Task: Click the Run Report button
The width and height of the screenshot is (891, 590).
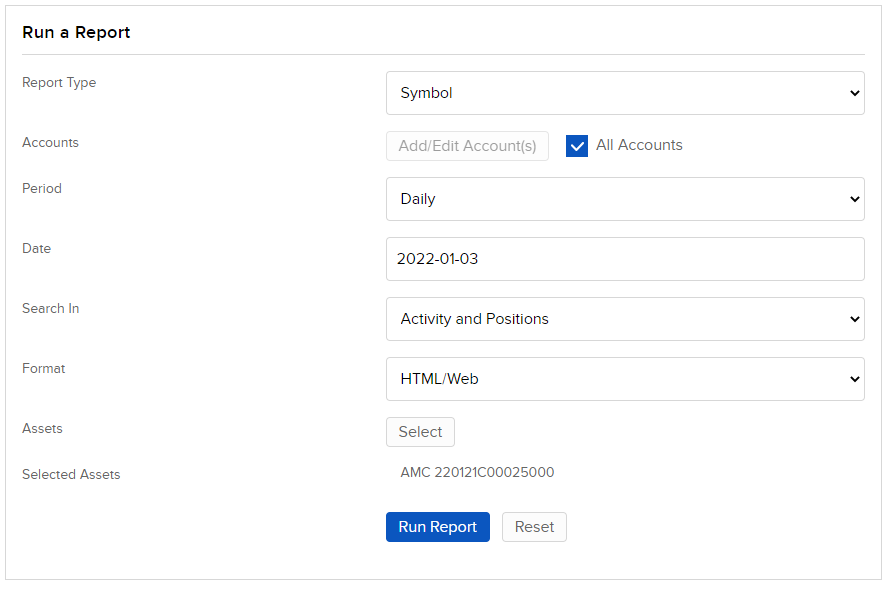Action: tap(437, 526)
